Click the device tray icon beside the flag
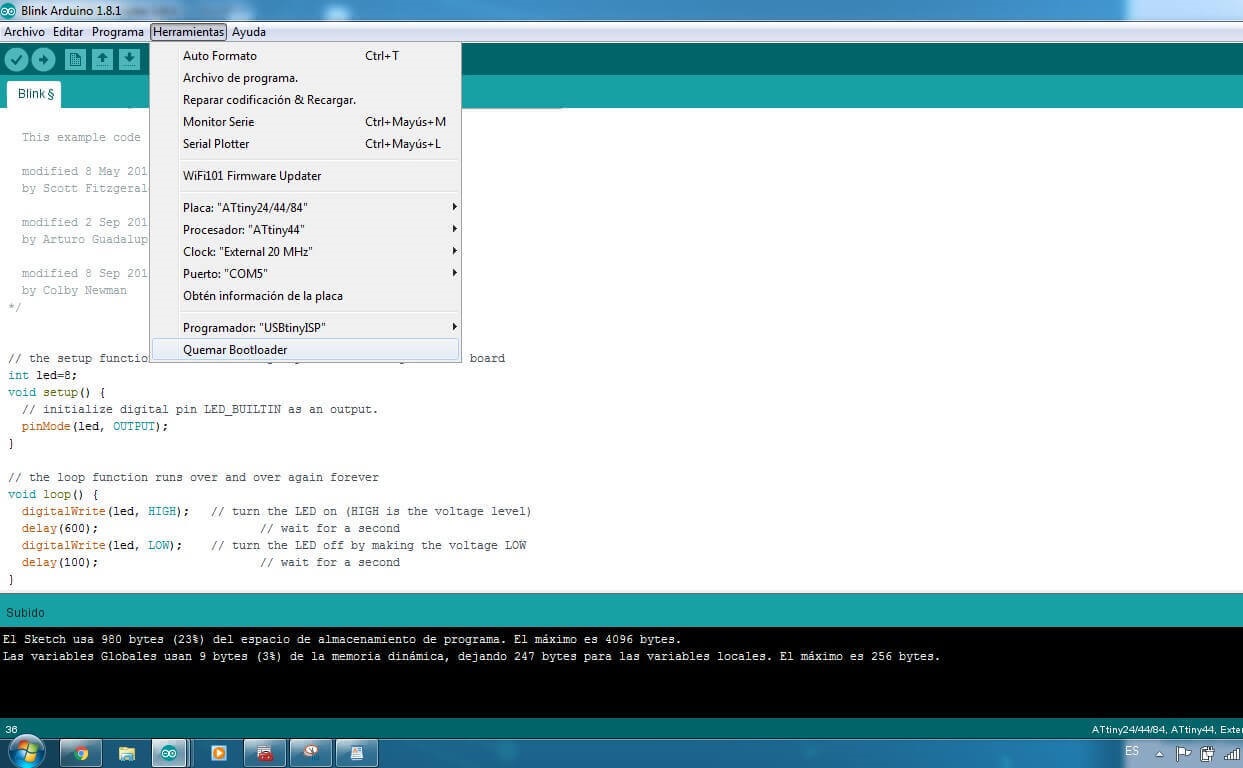This screenshot has width=1243, height=768. pos(1207,753)
